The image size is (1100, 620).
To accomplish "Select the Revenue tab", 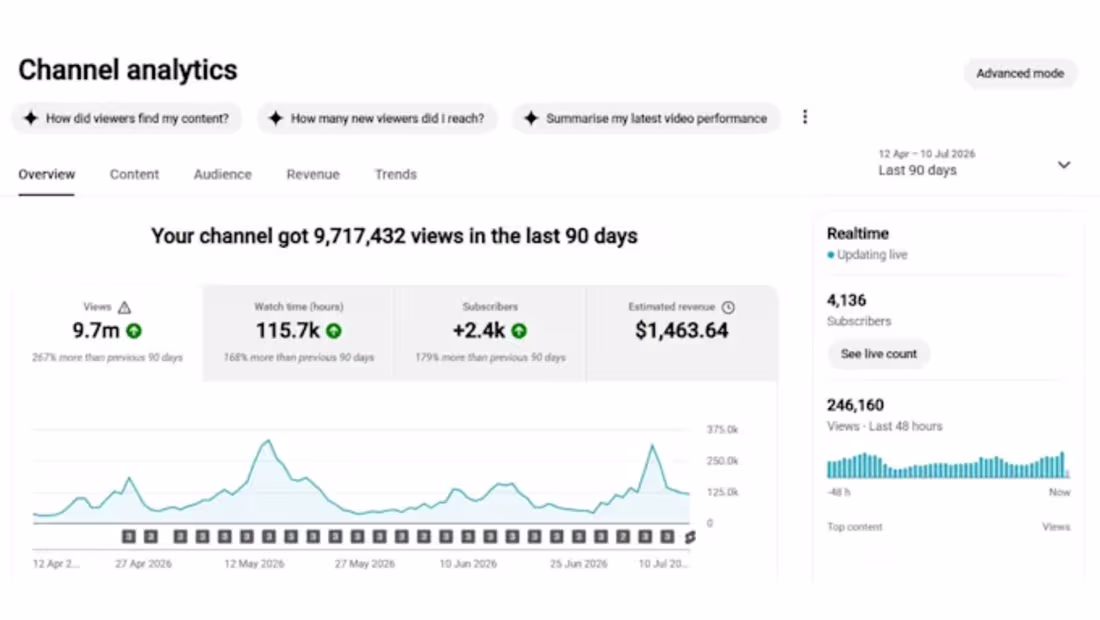I will pos(313,175).
